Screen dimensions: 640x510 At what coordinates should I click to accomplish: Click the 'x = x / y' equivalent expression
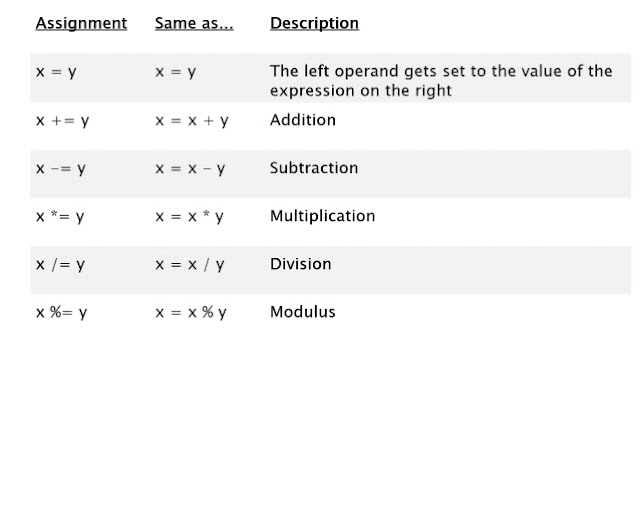coord(190,265)
